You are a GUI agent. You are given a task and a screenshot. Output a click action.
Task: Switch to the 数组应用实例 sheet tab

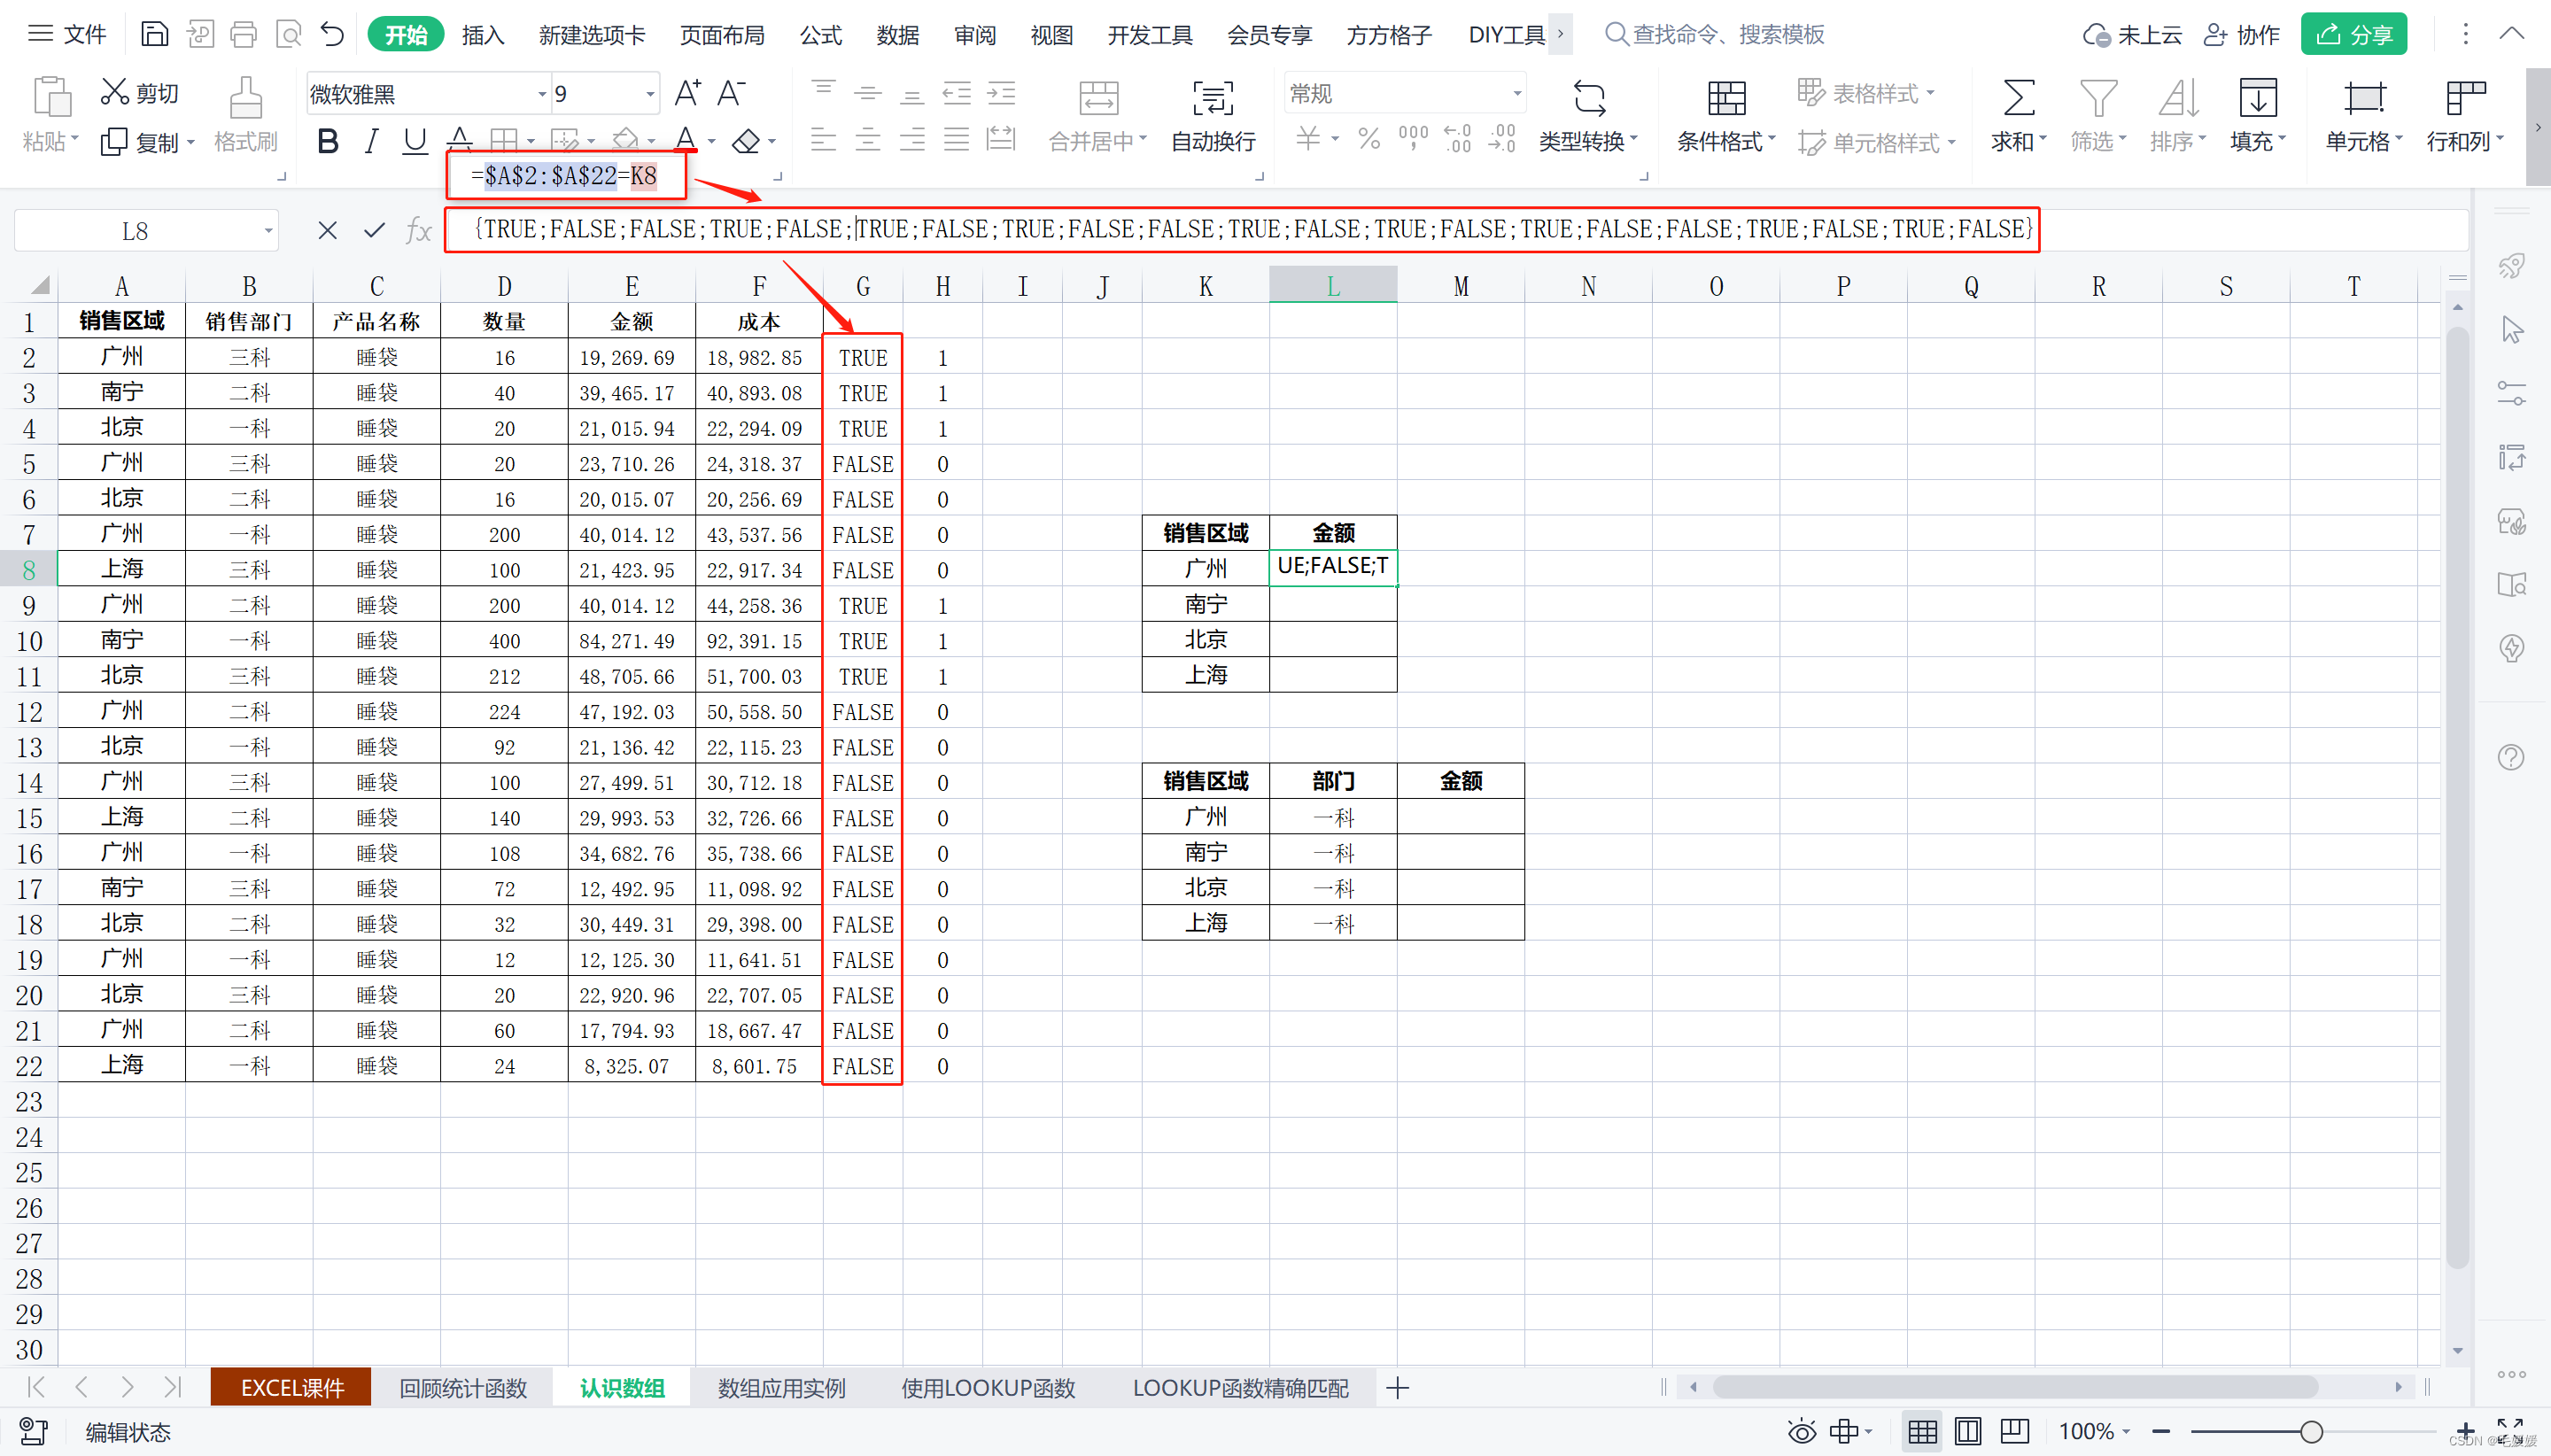(x=781, y=1388)
